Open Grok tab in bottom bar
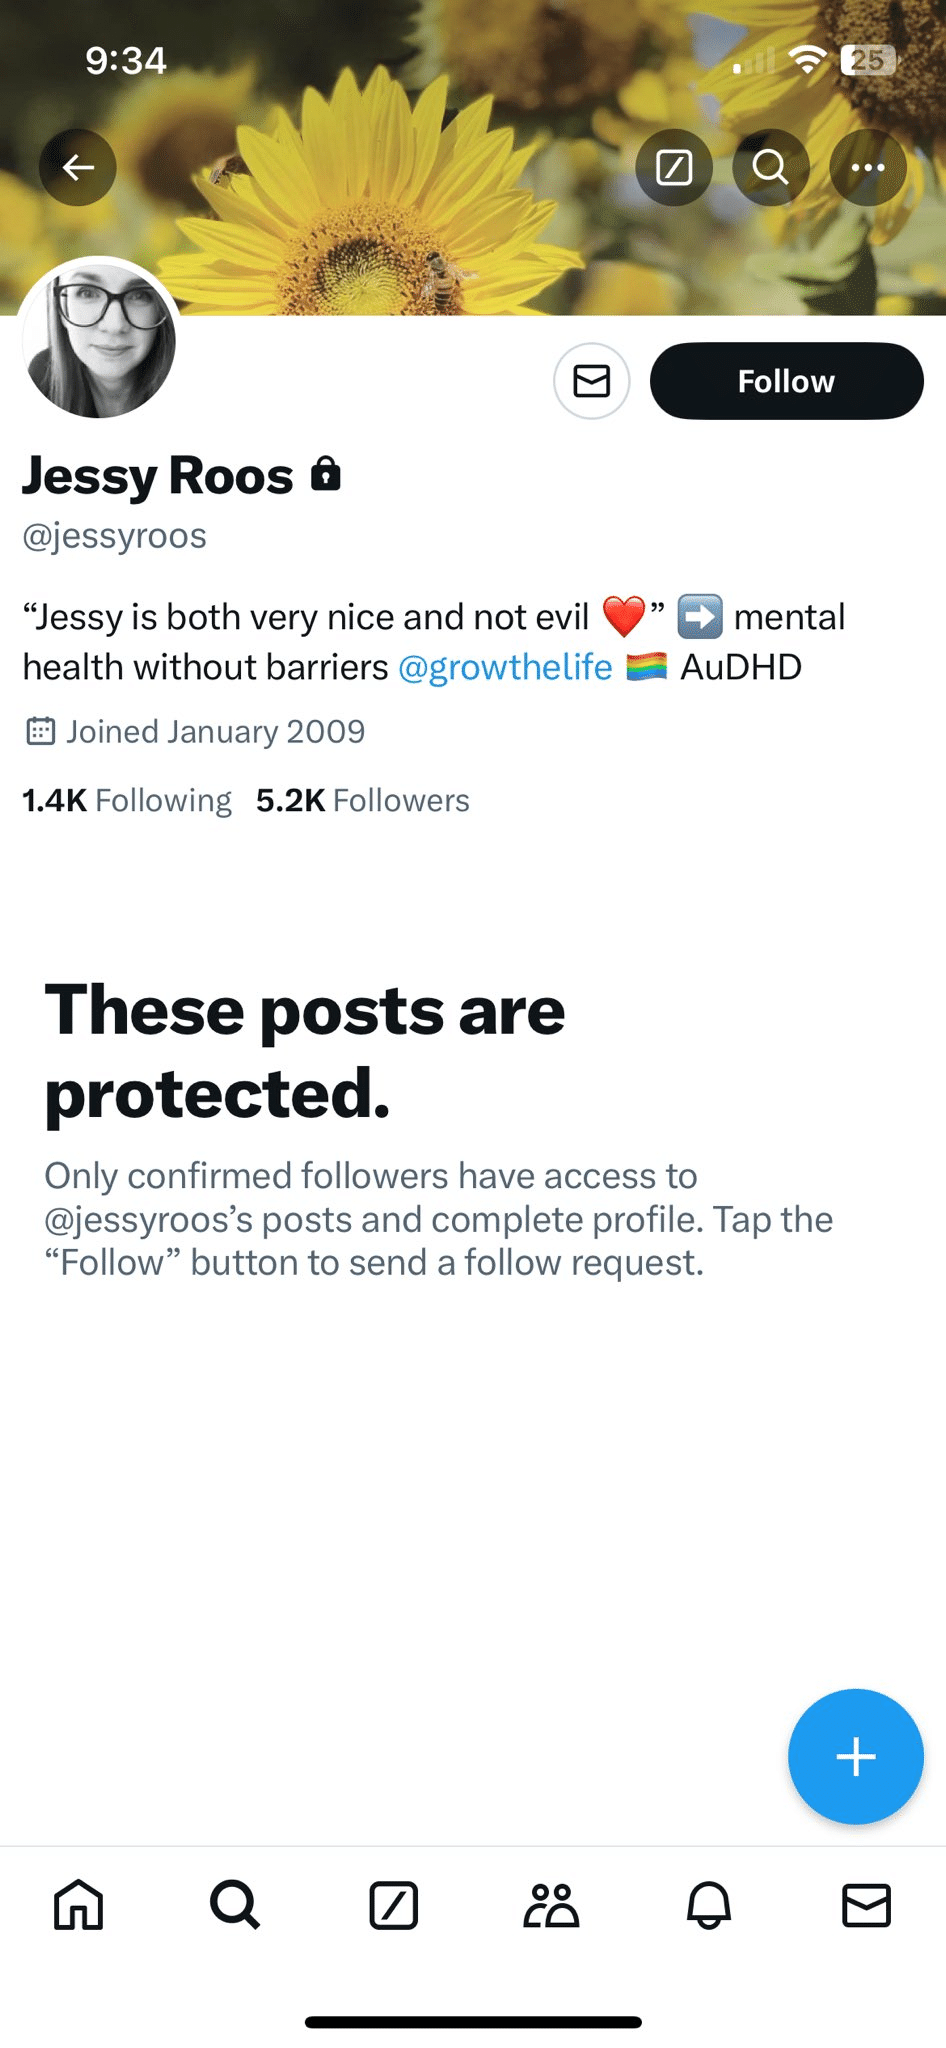The width and height of the screenshot is (946, 2048). coord(393,1905)
